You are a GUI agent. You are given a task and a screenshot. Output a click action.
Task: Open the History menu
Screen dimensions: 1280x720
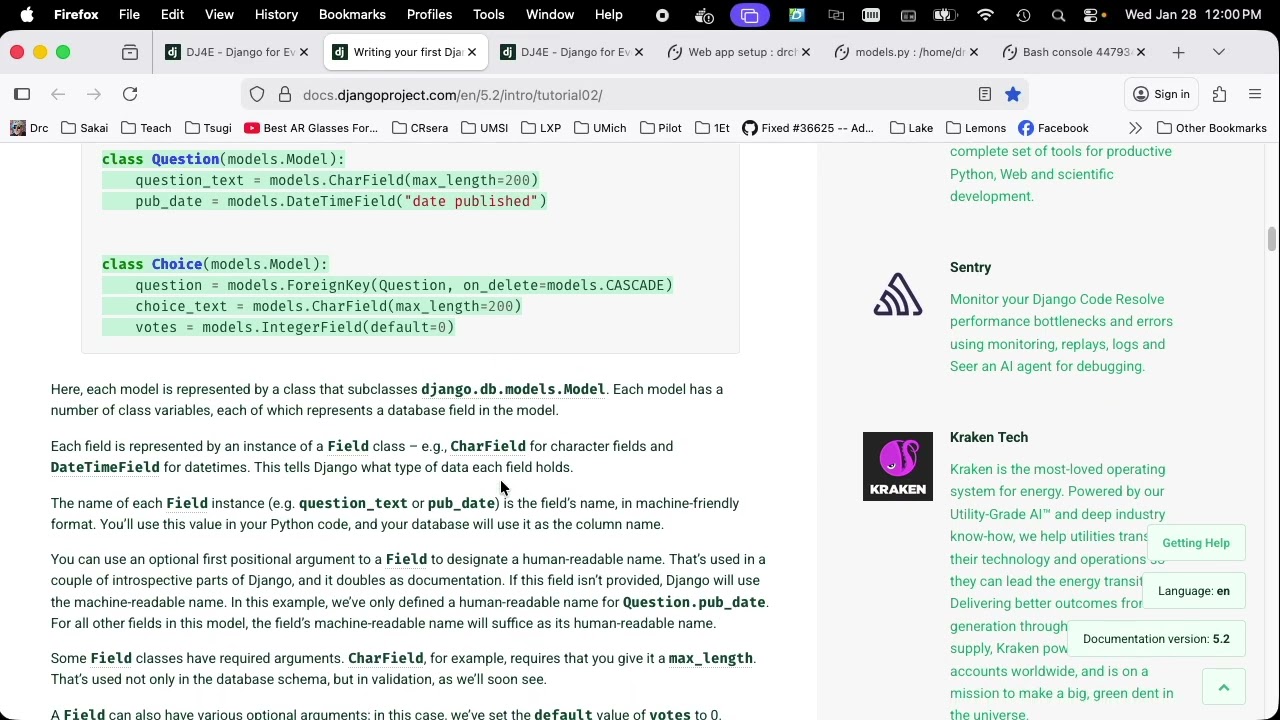click(276, 15)
